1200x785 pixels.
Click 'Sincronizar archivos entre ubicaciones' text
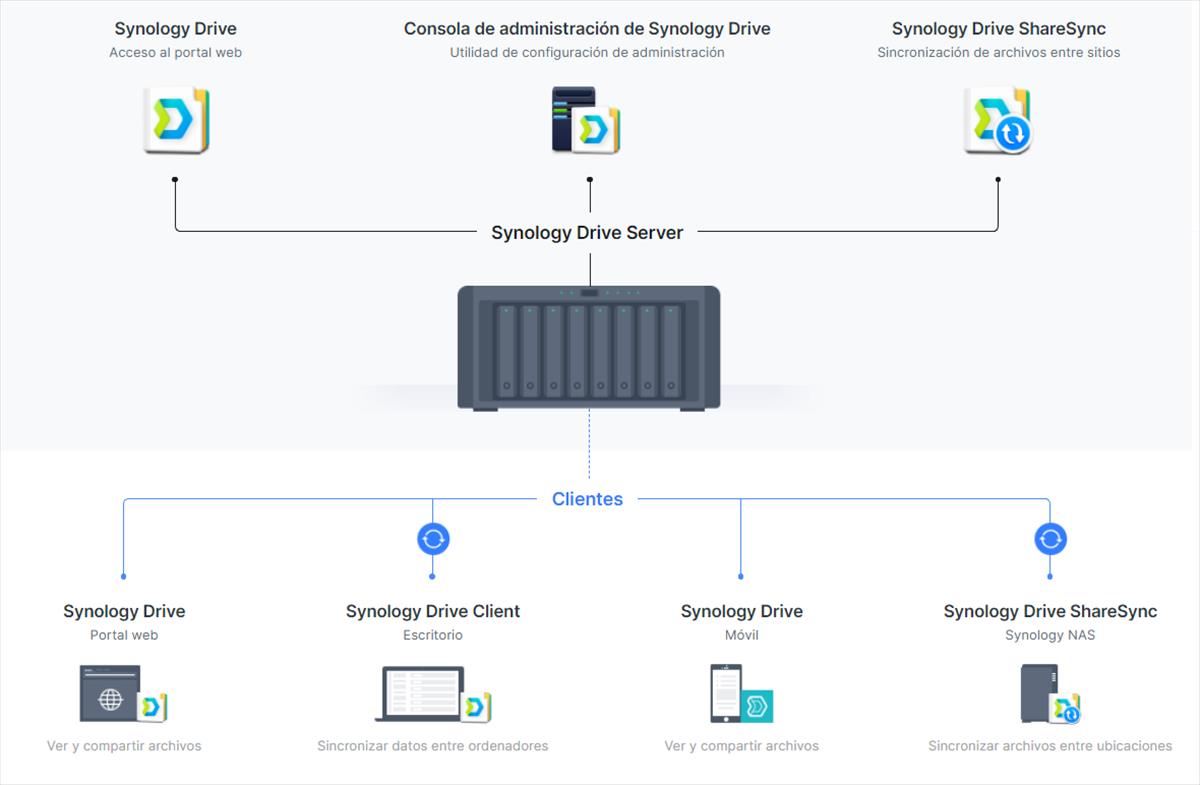coord(1050,746)
